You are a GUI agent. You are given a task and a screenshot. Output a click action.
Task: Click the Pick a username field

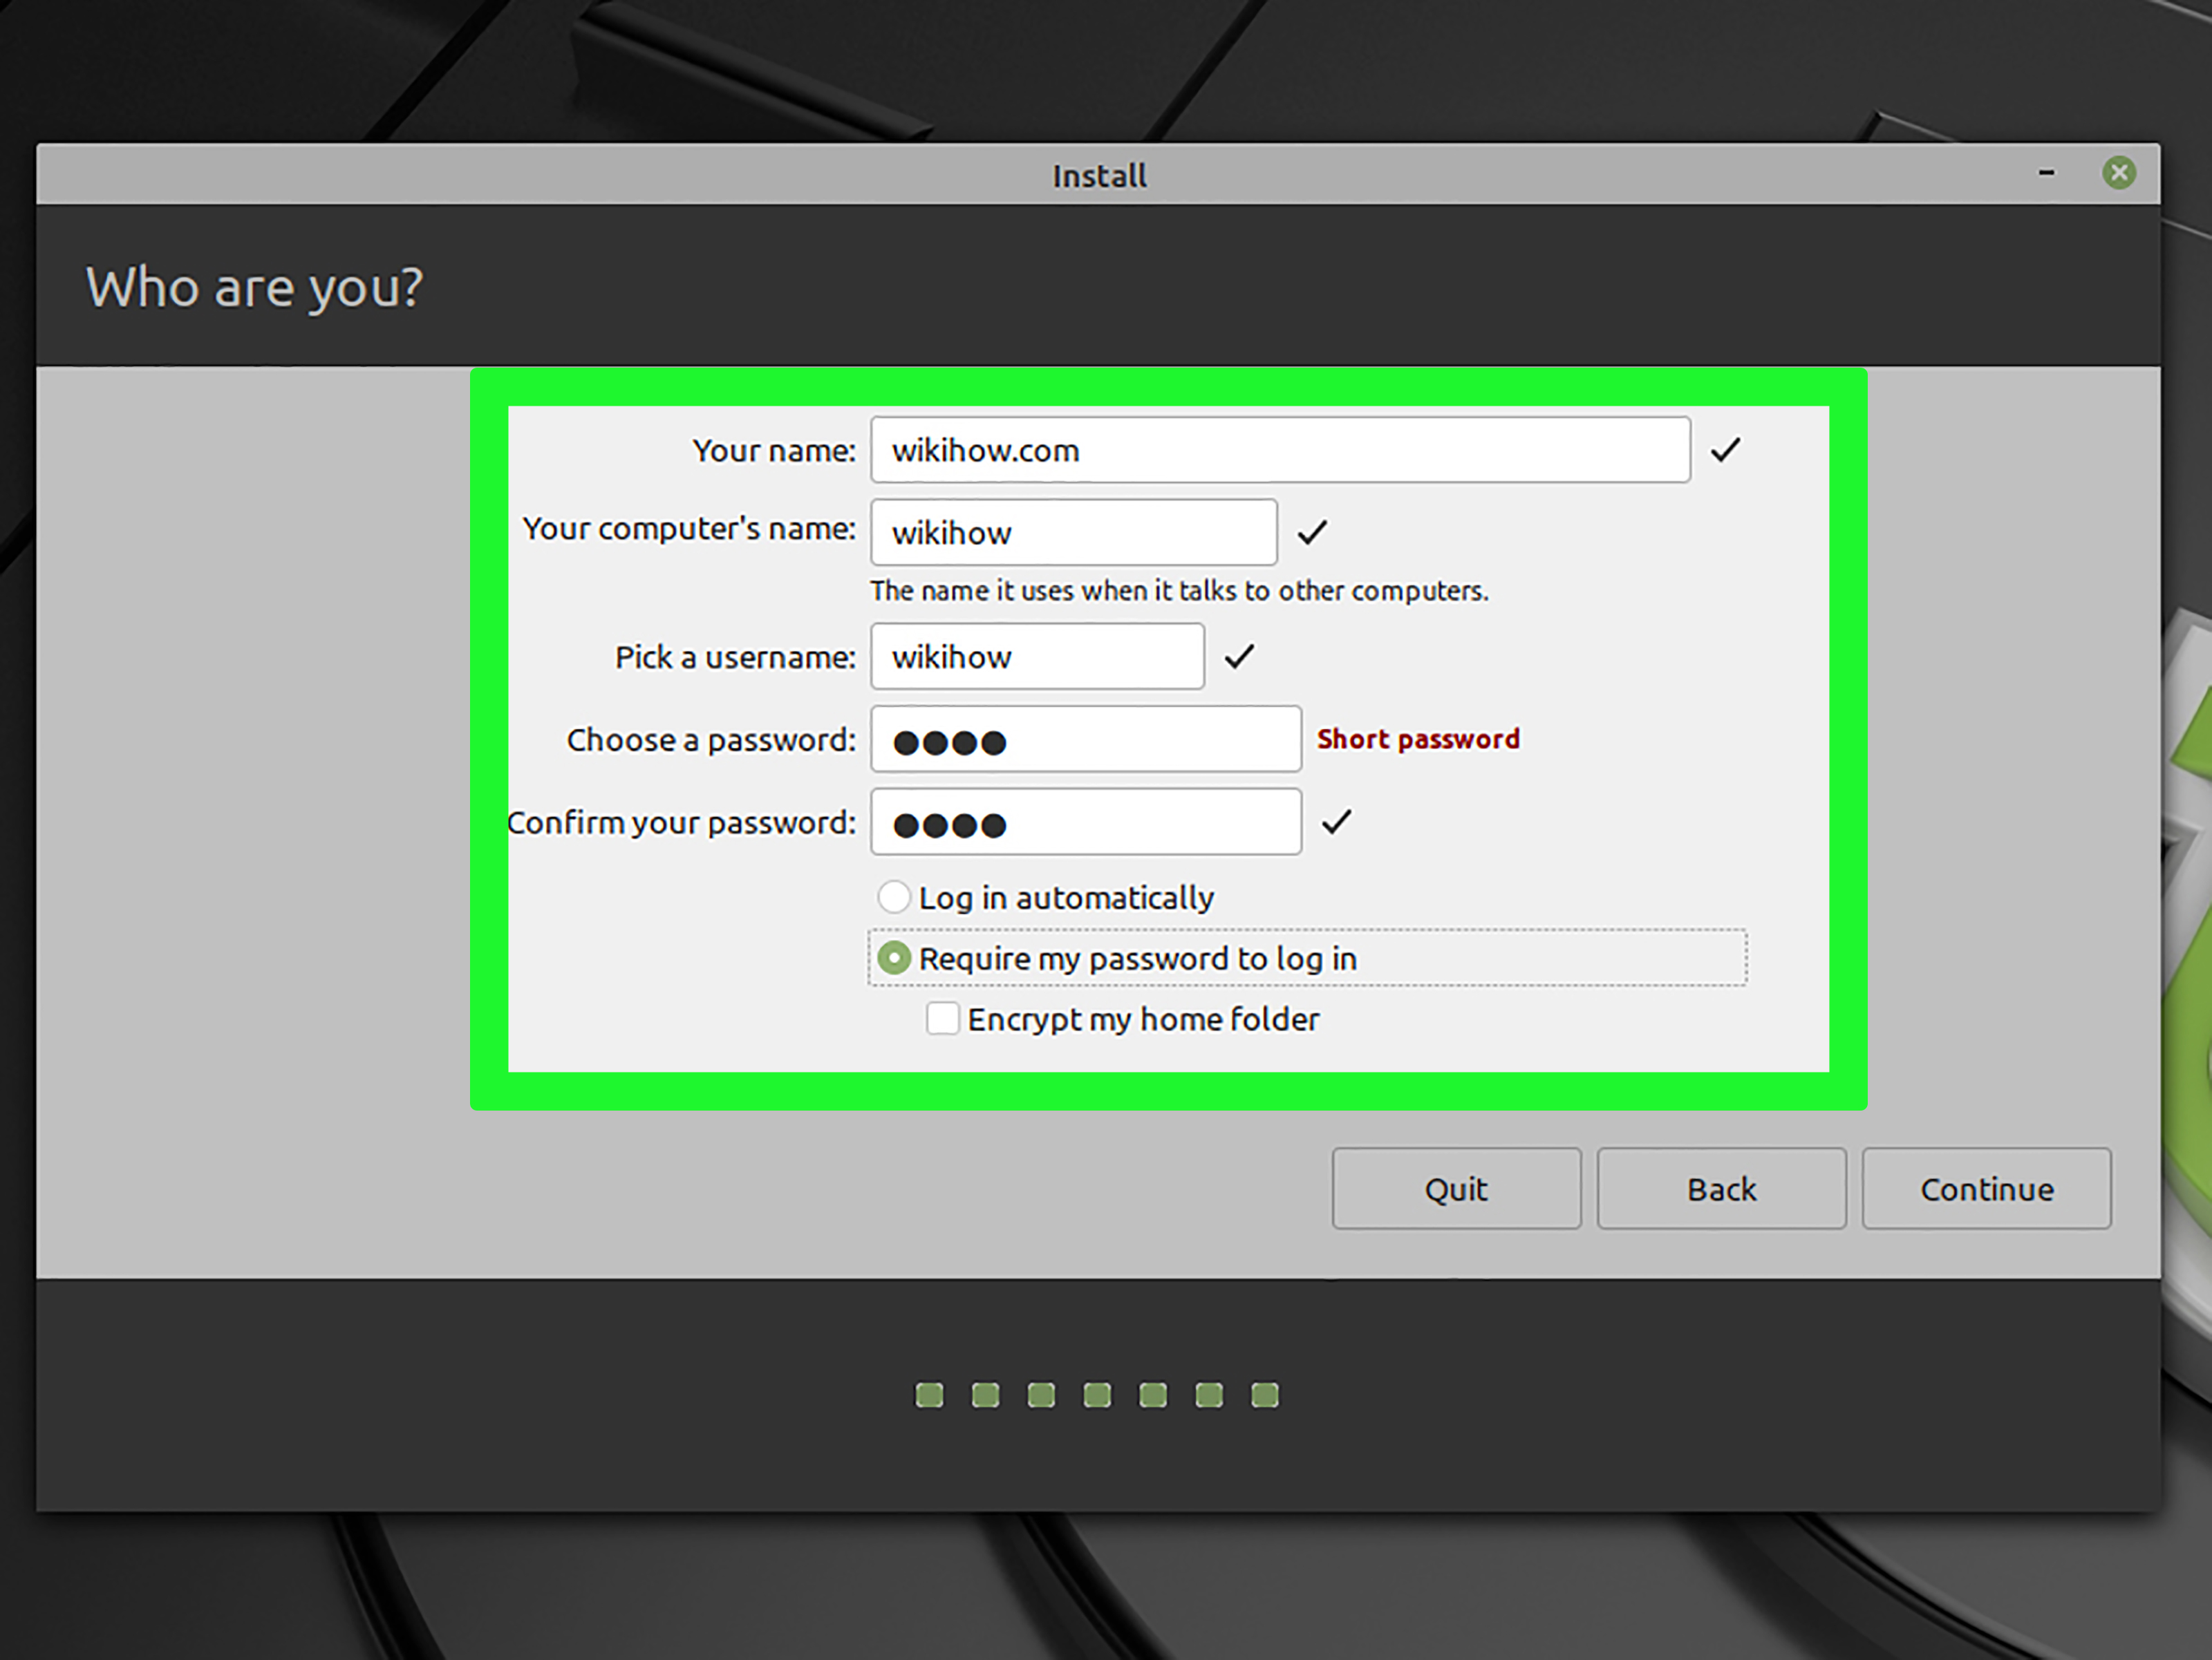[1037, 656]
